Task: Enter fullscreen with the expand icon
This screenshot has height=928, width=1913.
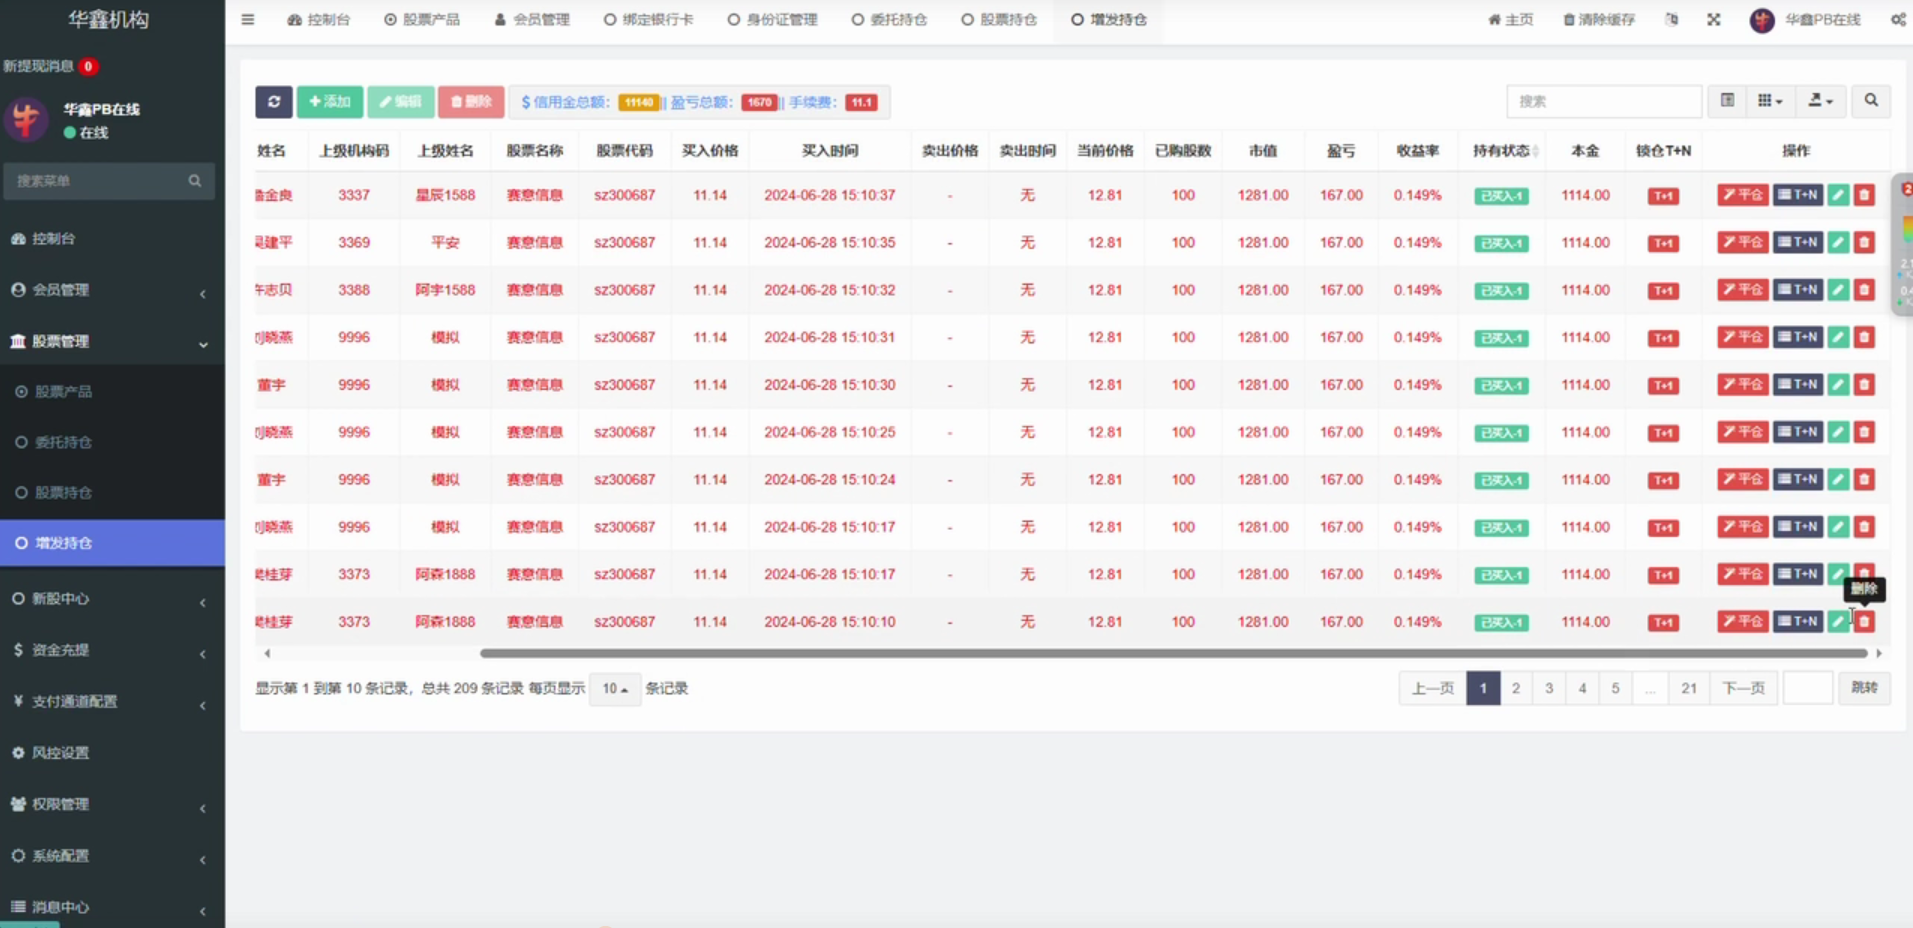Action: pos(1713,20)
